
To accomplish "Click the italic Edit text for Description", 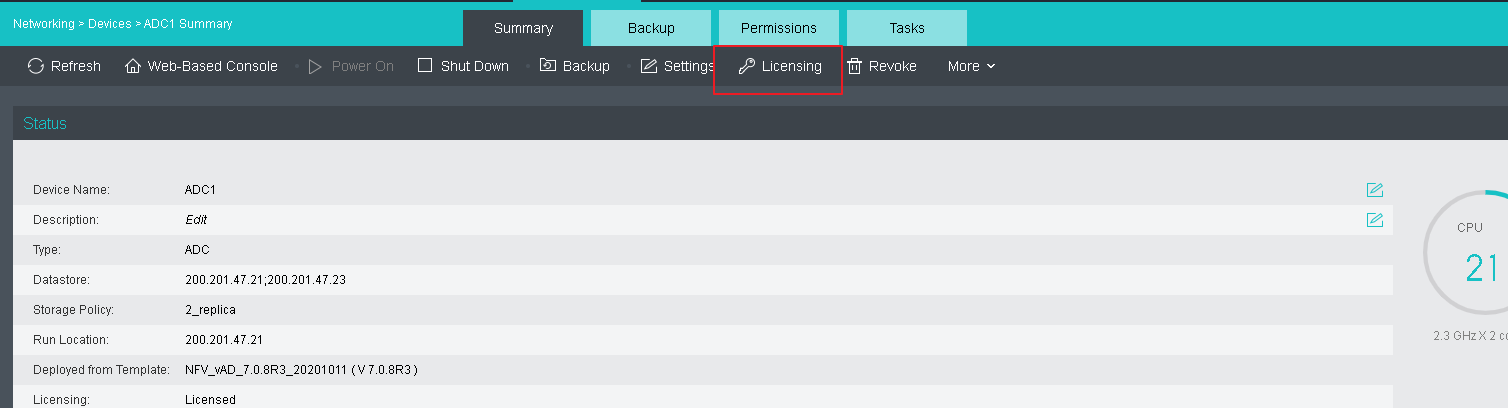I will coord(196,220).
